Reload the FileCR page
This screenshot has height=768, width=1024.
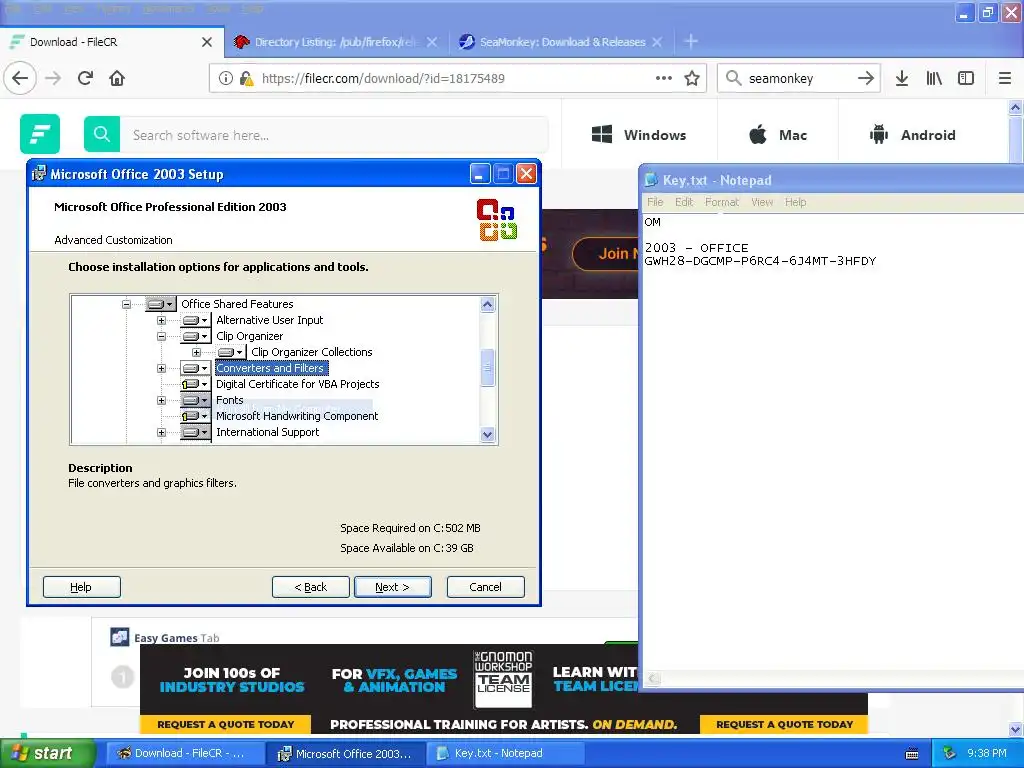[86, 78]
